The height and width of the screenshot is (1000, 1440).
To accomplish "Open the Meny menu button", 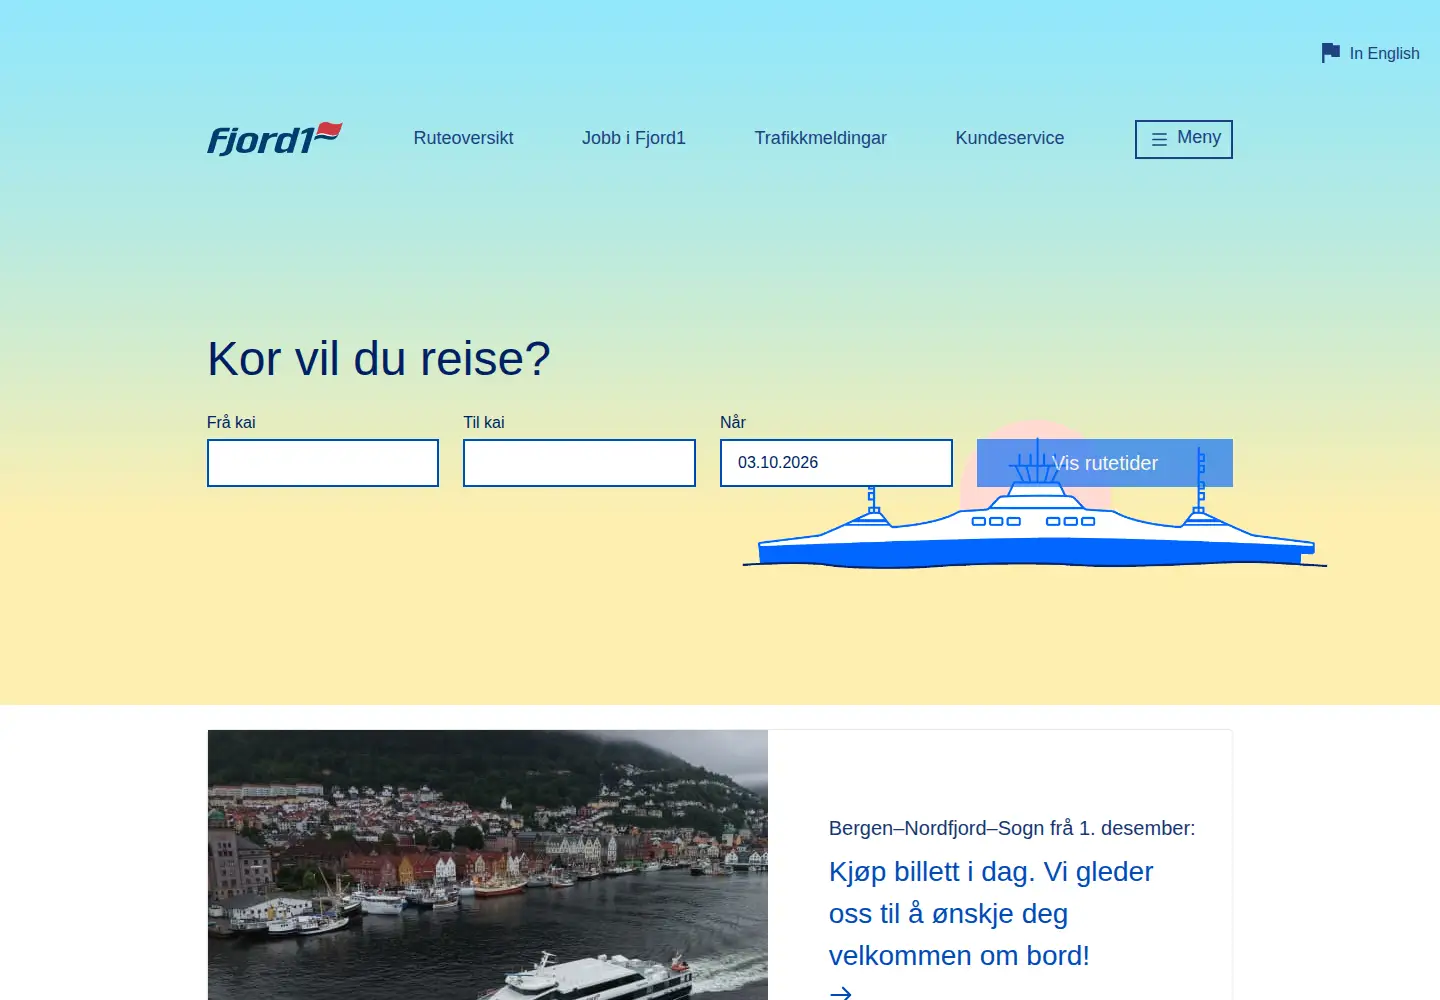I will tap(1183, 139).
